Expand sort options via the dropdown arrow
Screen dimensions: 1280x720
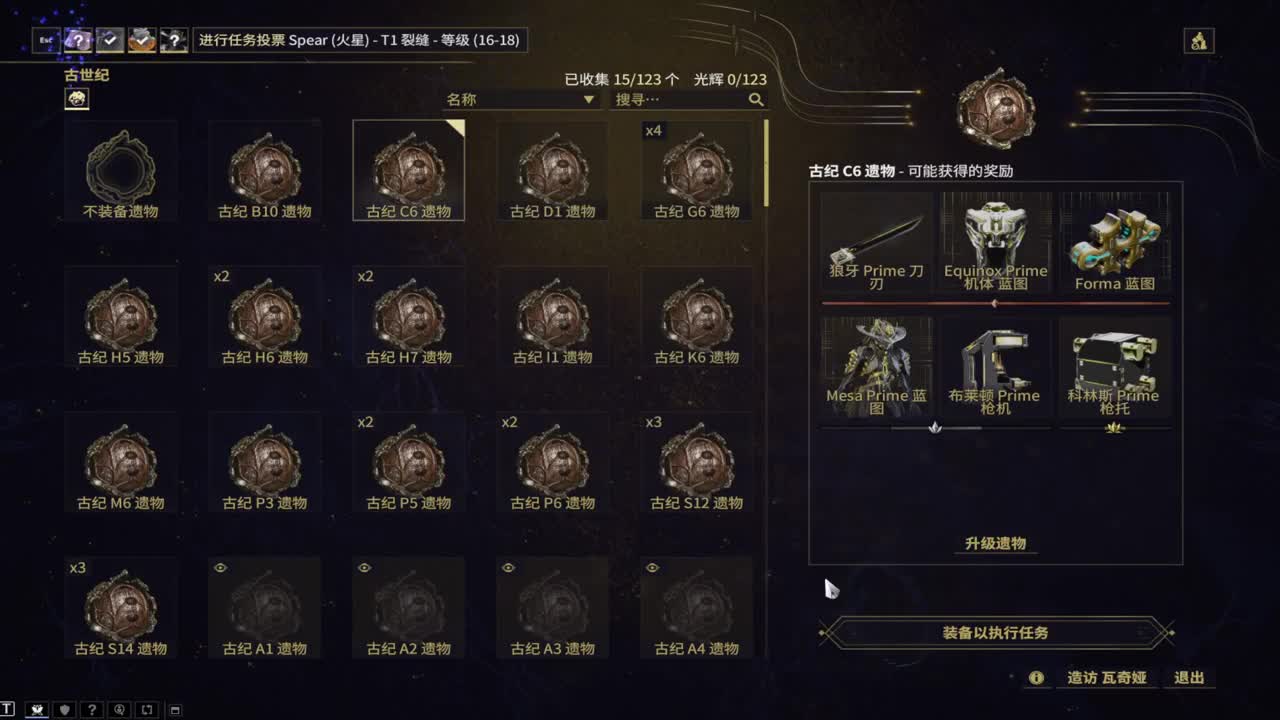588,100
